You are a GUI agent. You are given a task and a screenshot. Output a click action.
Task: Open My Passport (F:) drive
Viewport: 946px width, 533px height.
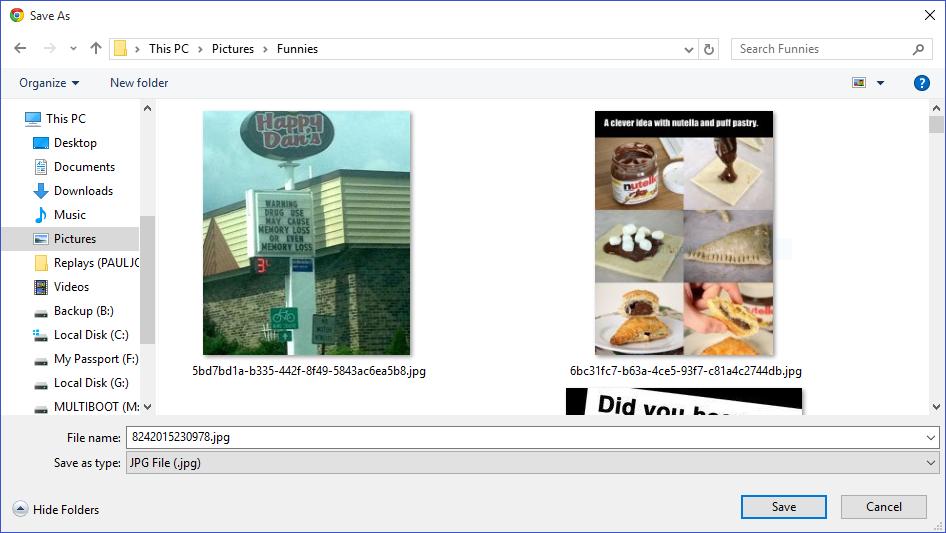(x=97, y=359)
